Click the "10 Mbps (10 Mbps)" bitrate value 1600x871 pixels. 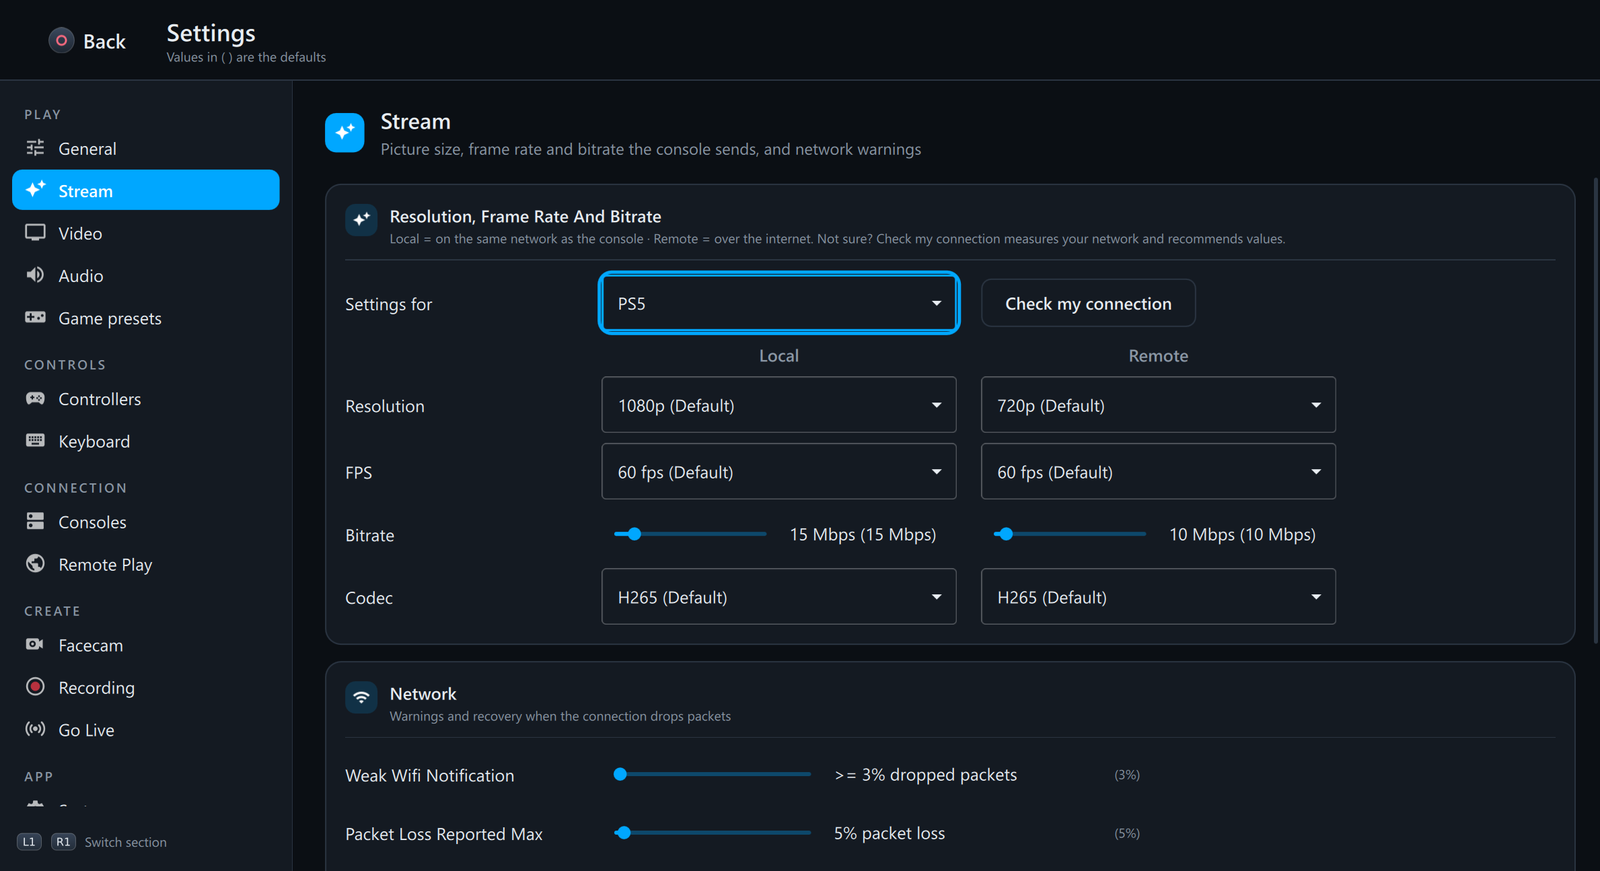pos(1242,535)
